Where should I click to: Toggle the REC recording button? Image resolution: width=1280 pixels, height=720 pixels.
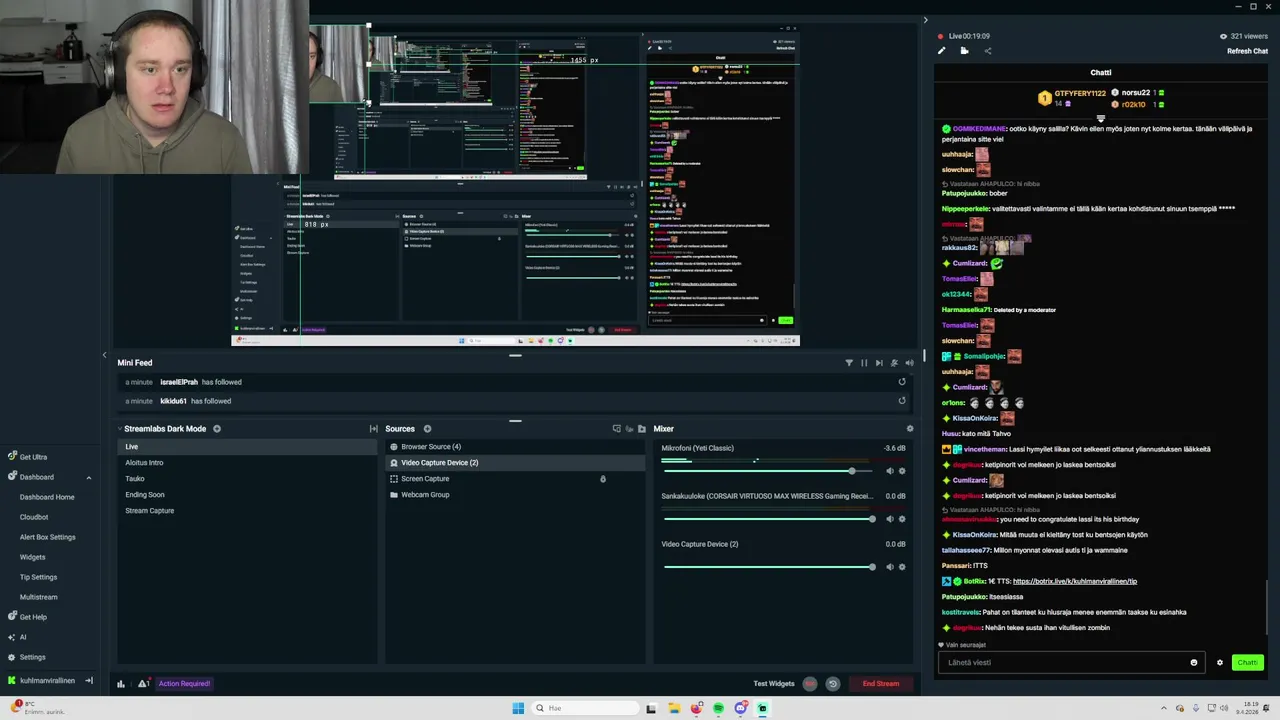pyautogui.click(x=810, y=684)
